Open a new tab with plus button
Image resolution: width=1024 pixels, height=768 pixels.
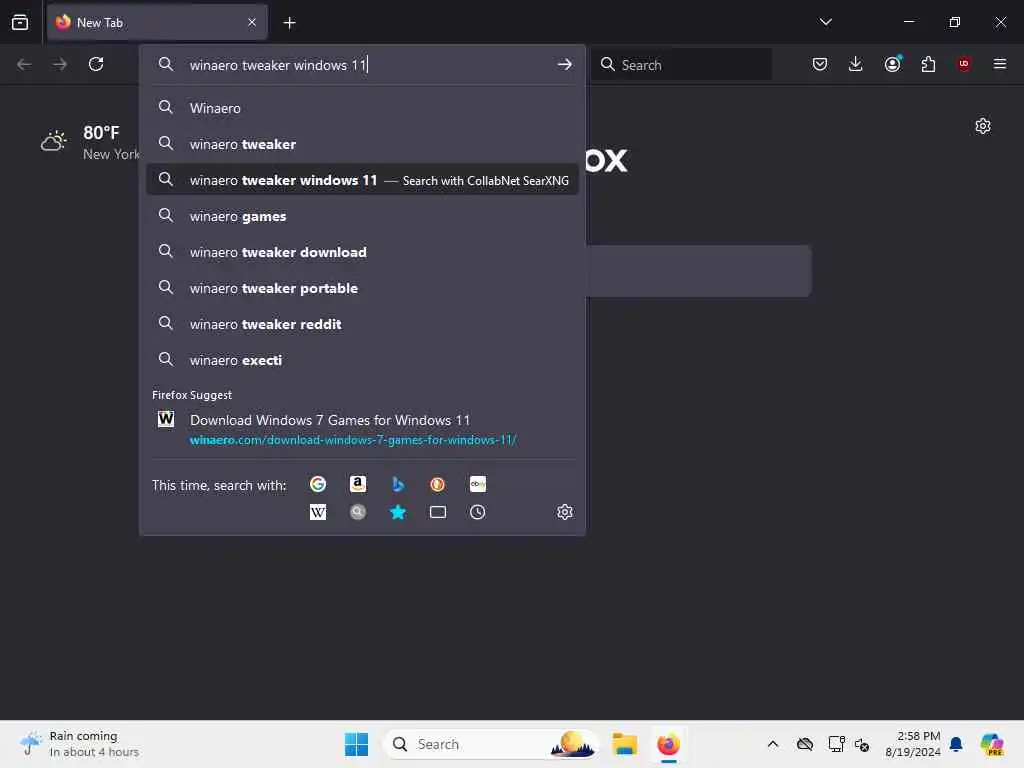[289, 23]
